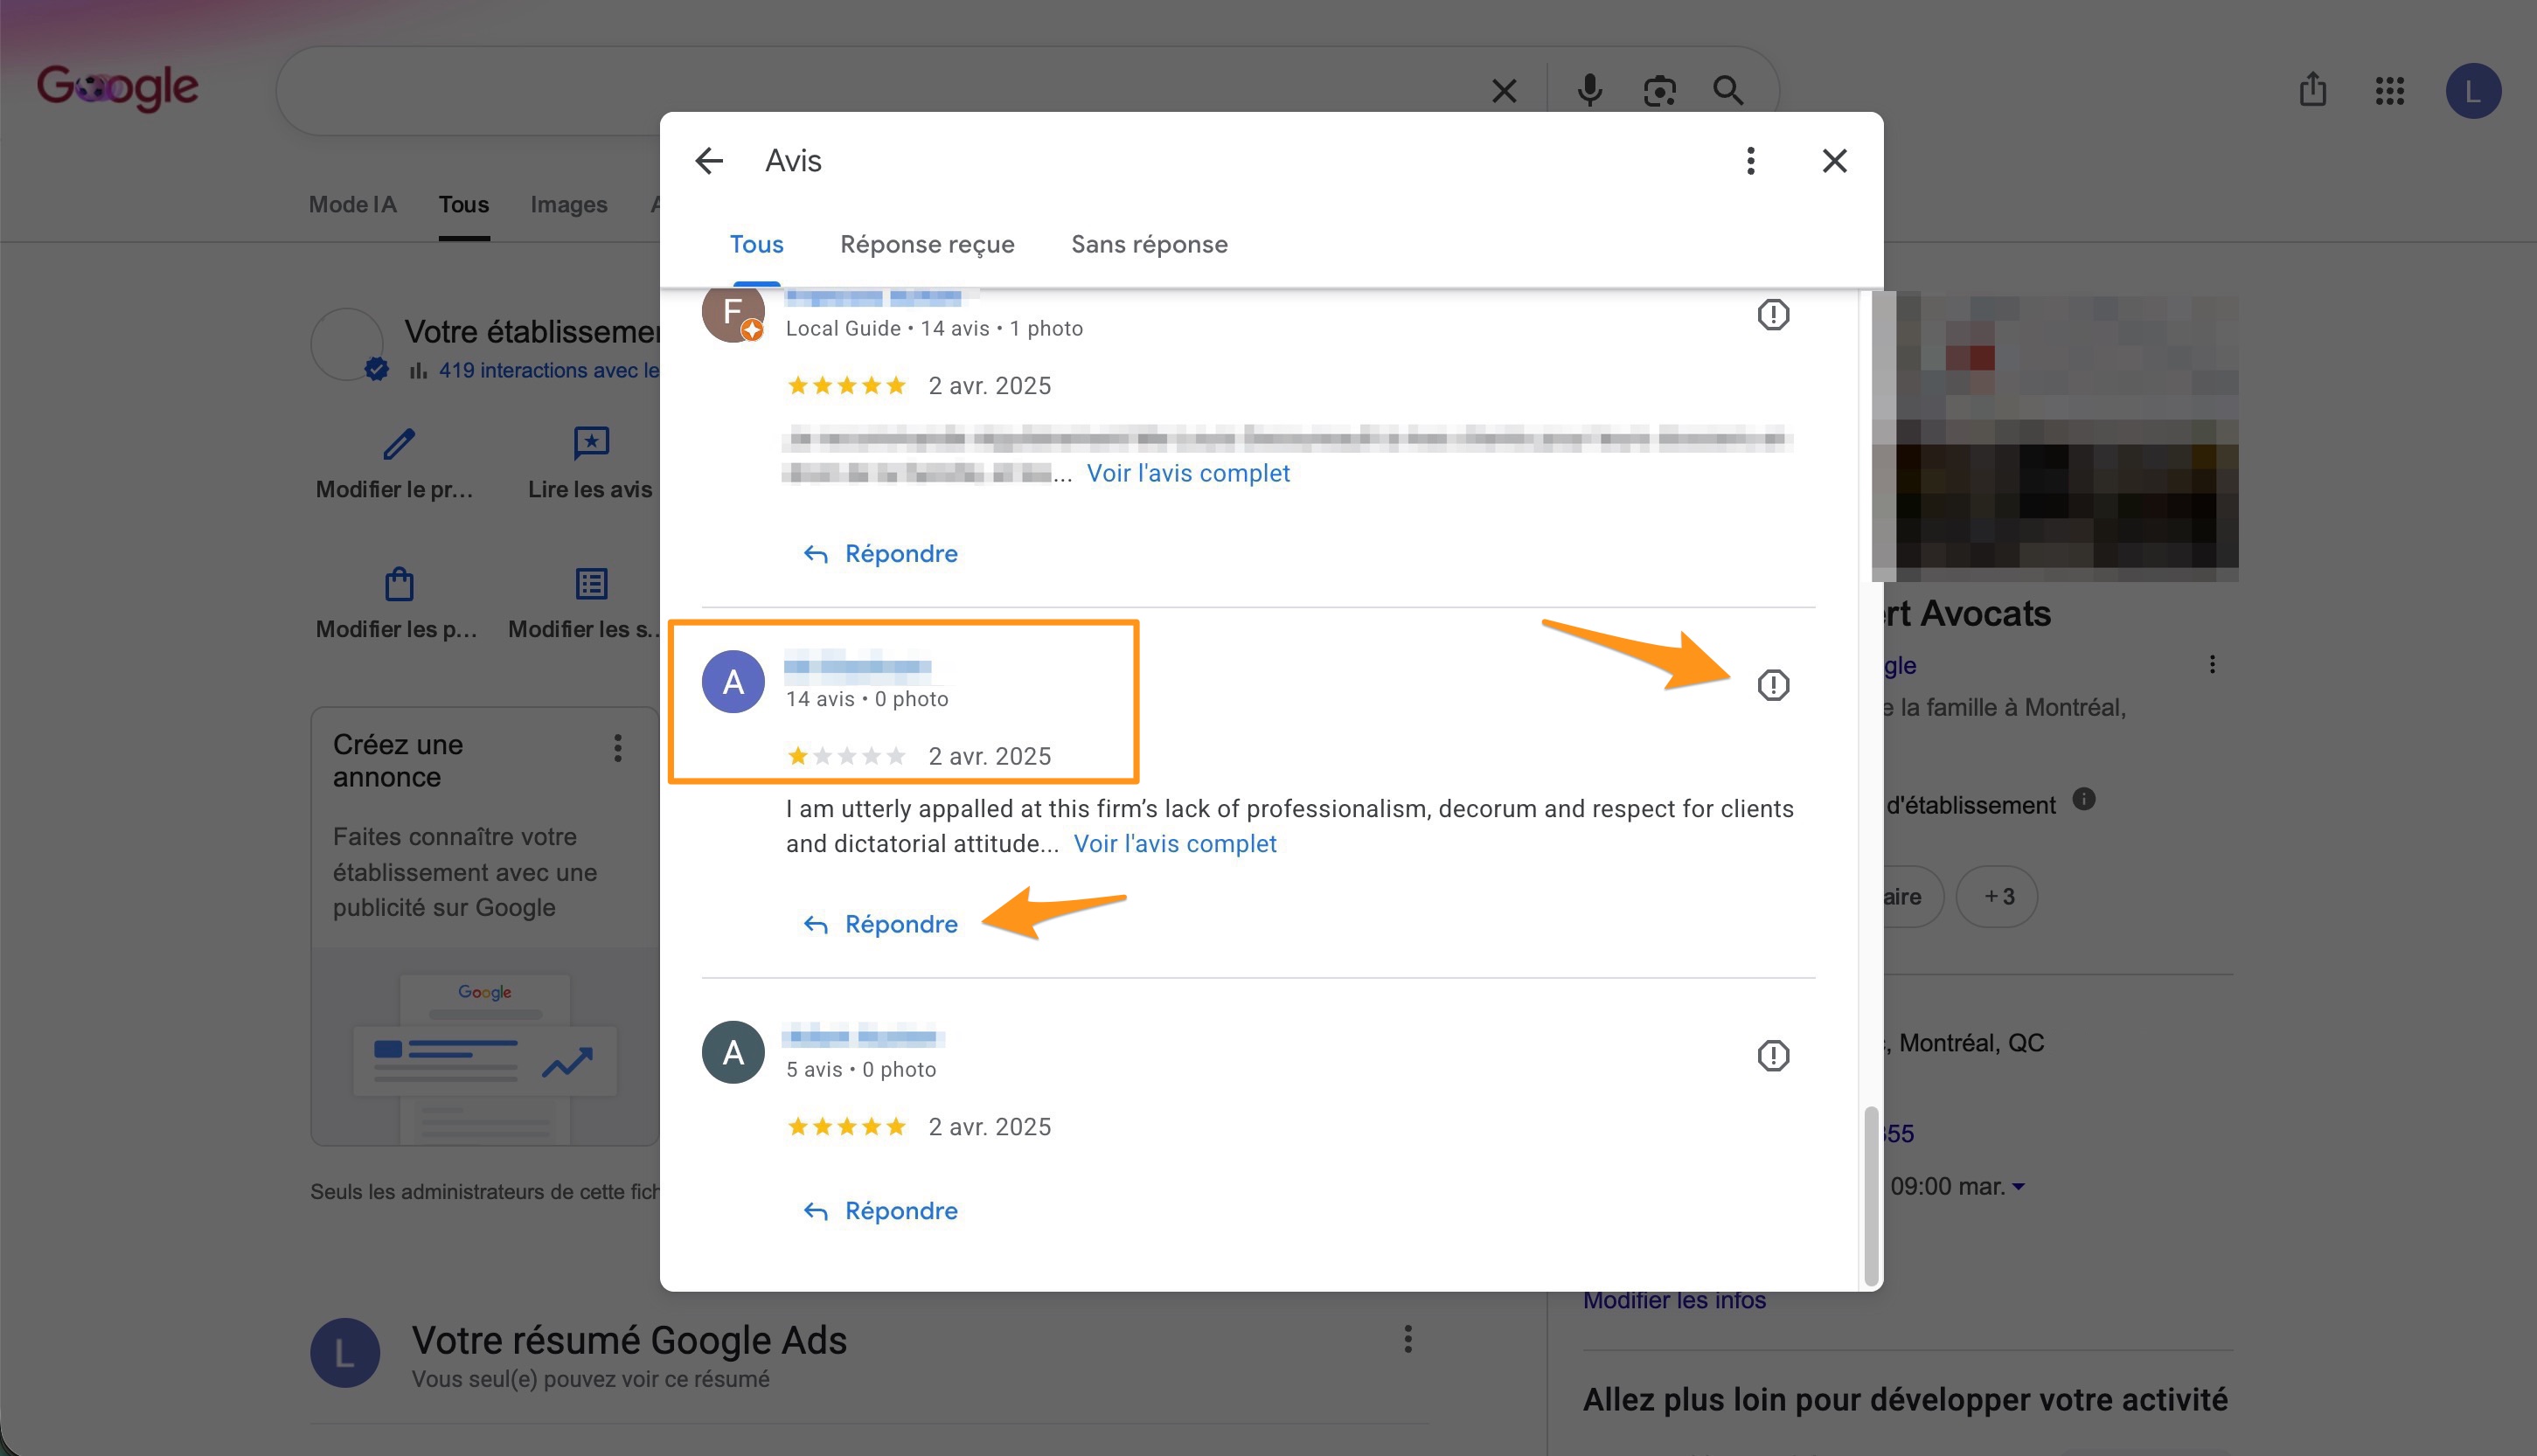Expand the hours dropdown near 09:00 mar.
Screen dimensions: 2537x1456
pos(2018,1187)
